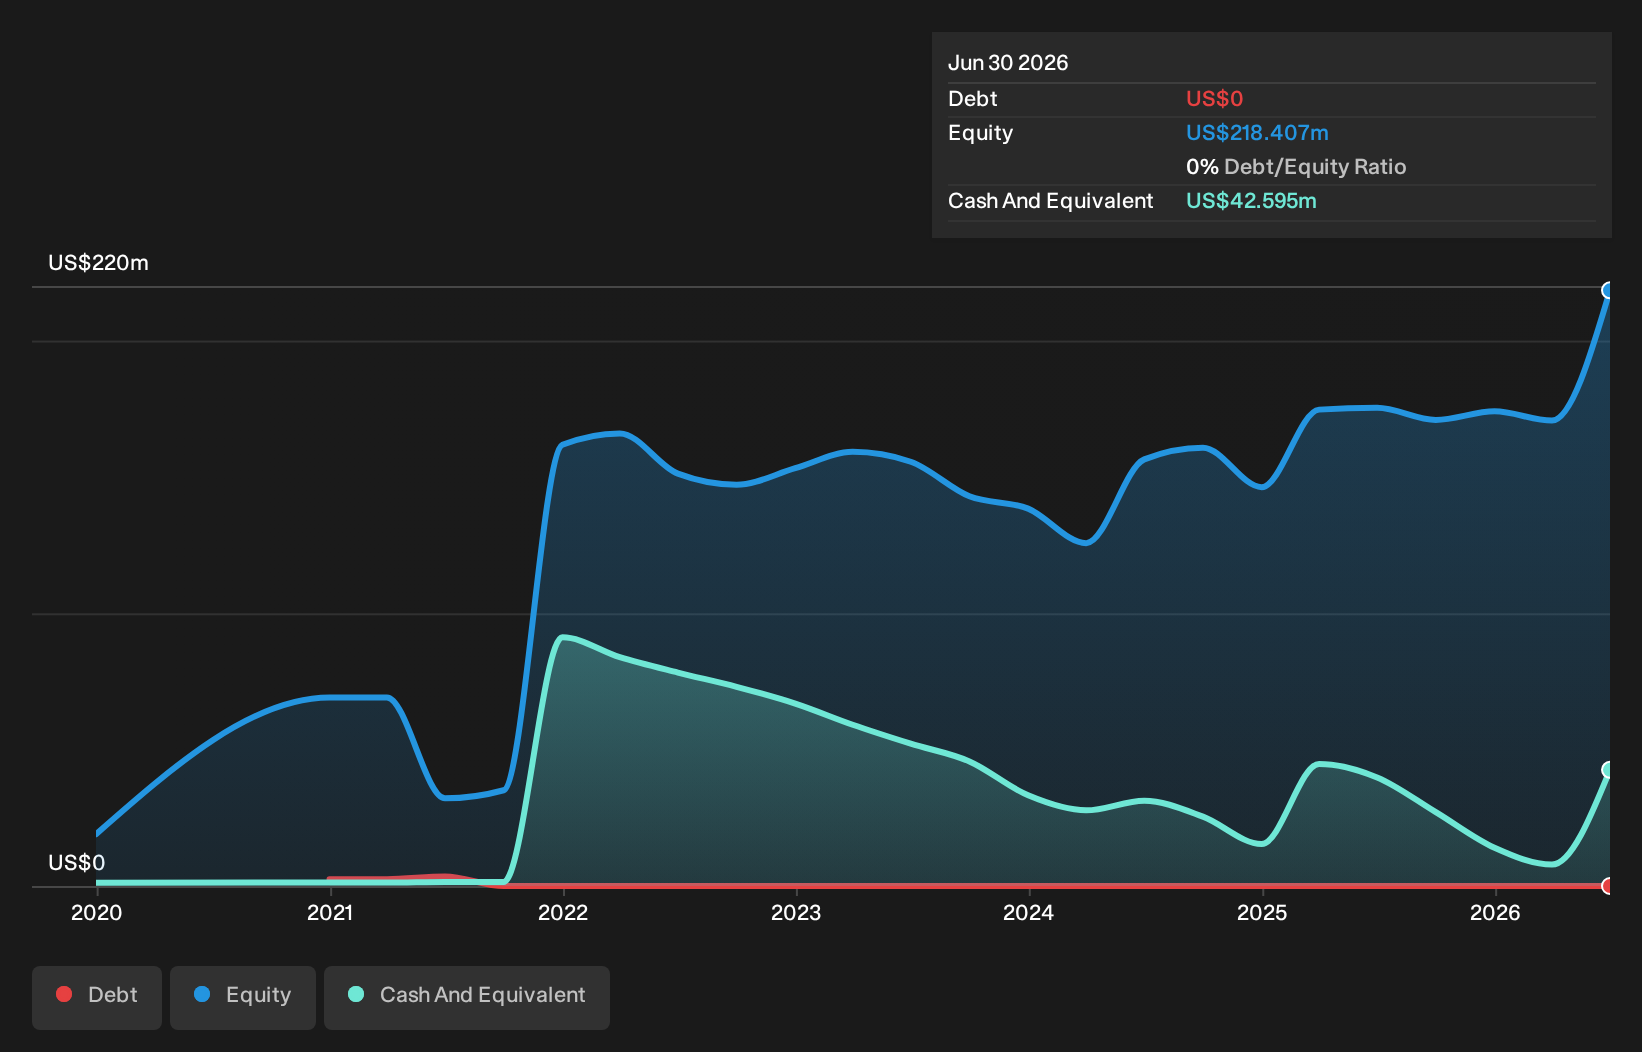Viewport: 1642px width, 1052px height.
Task: Click the 2023 x-axis label
Action: [x=796, y=912]
